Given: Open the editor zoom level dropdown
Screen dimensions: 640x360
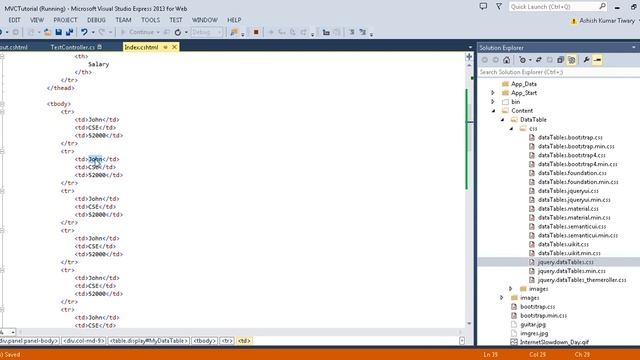Looking at the screenshot, I should [x=13, y=332].
